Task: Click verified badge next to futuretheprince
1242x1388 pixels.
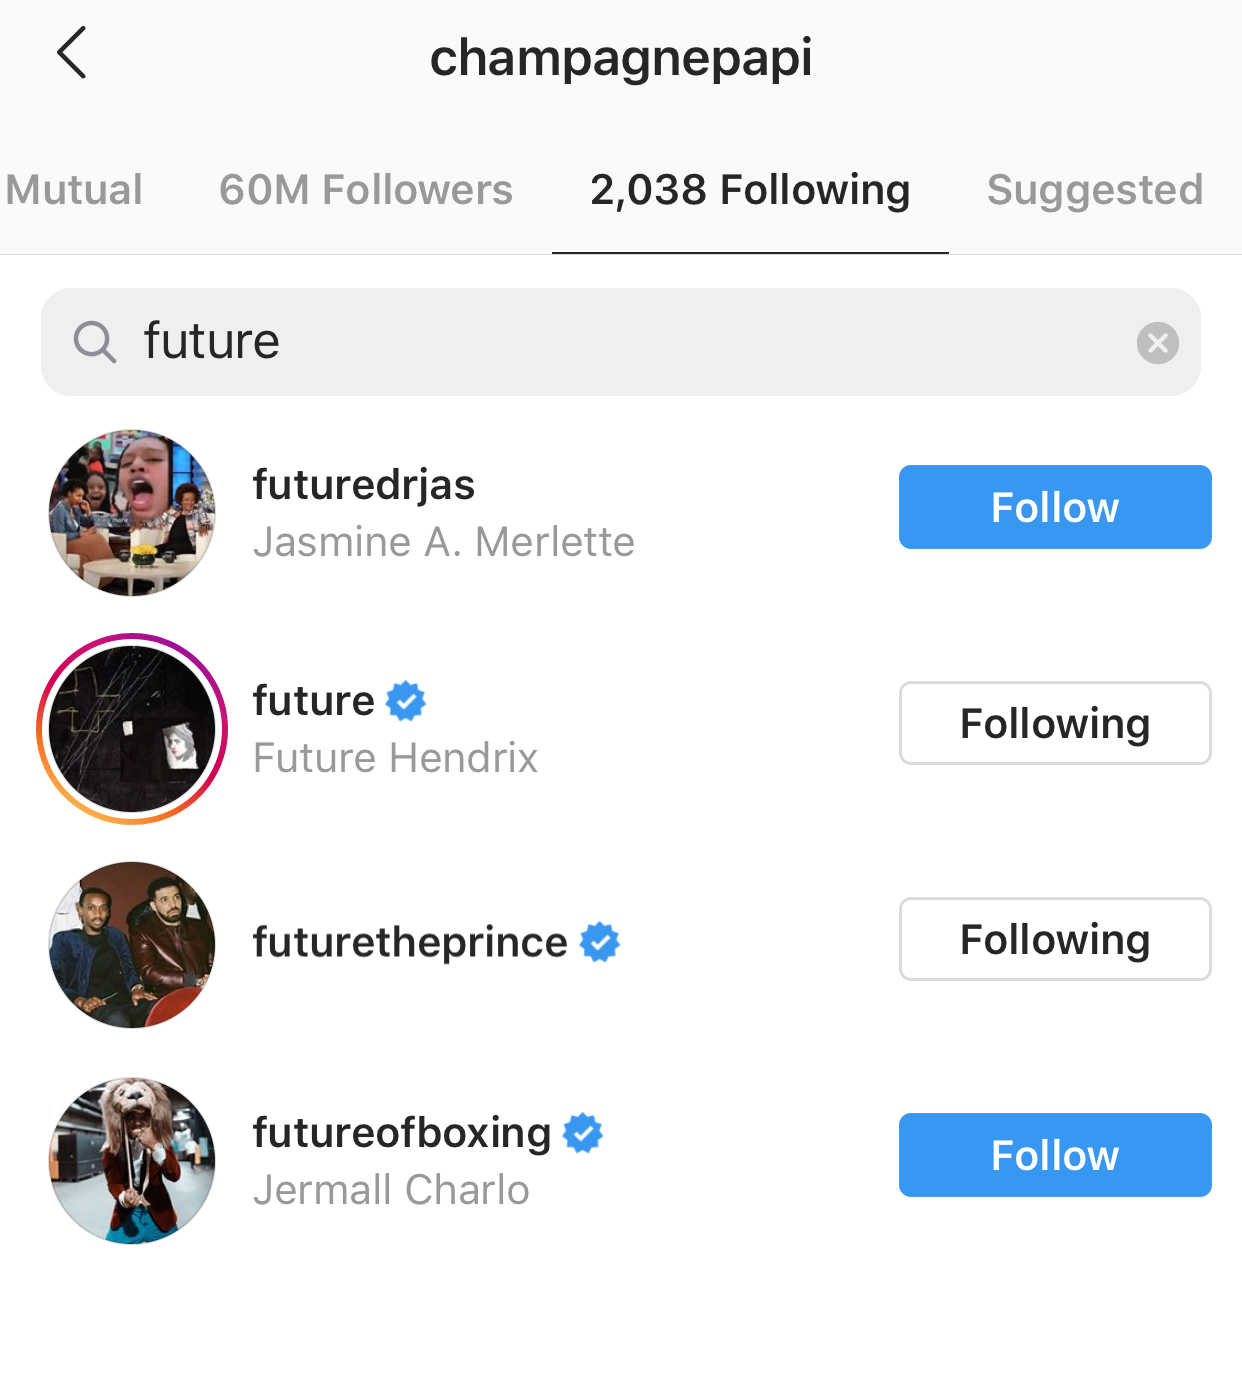Action: point(600,942)
